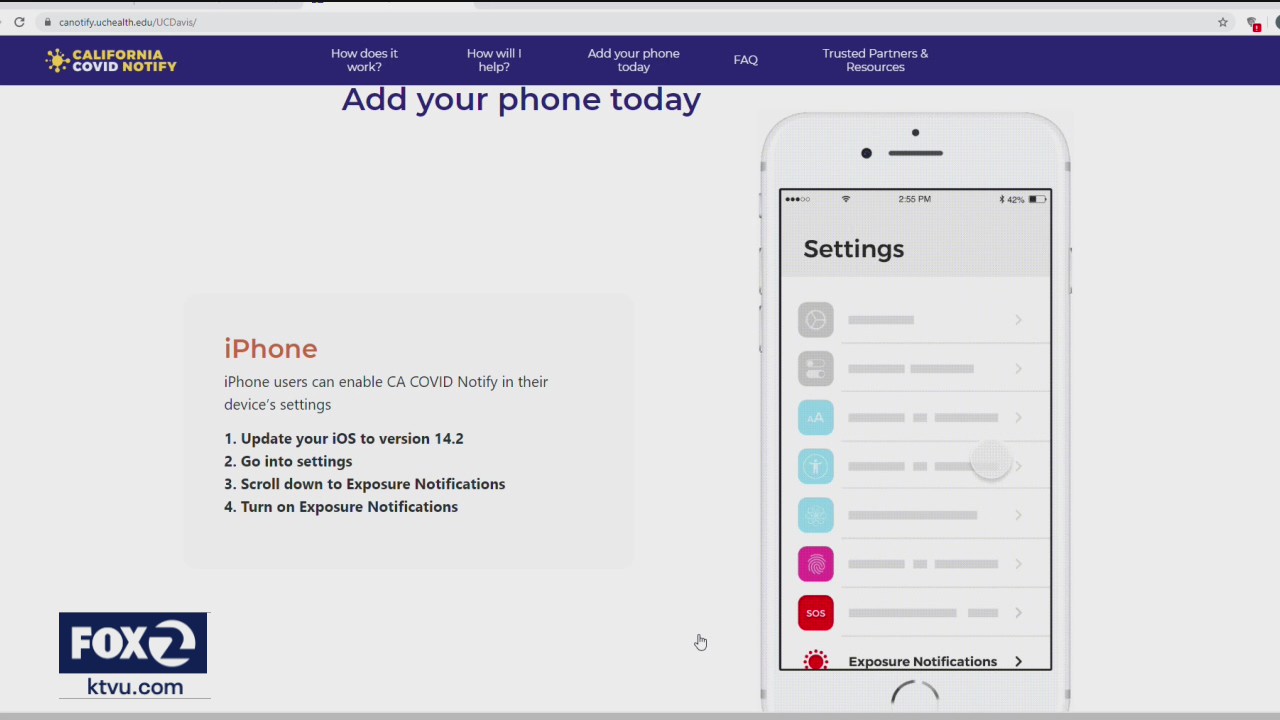Open the browser extension icon with red badge
1280x720 pixels.
[x=1254, y=23]
